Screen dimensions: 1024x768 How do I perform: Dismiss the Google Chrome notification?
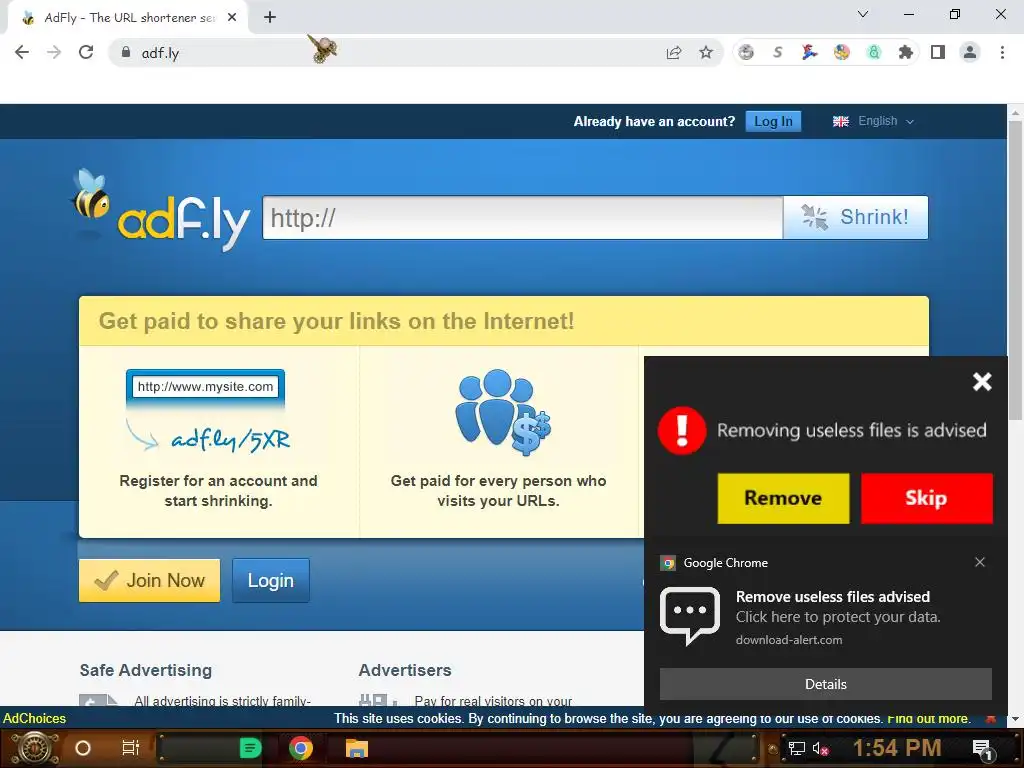[x=980, y=562]
